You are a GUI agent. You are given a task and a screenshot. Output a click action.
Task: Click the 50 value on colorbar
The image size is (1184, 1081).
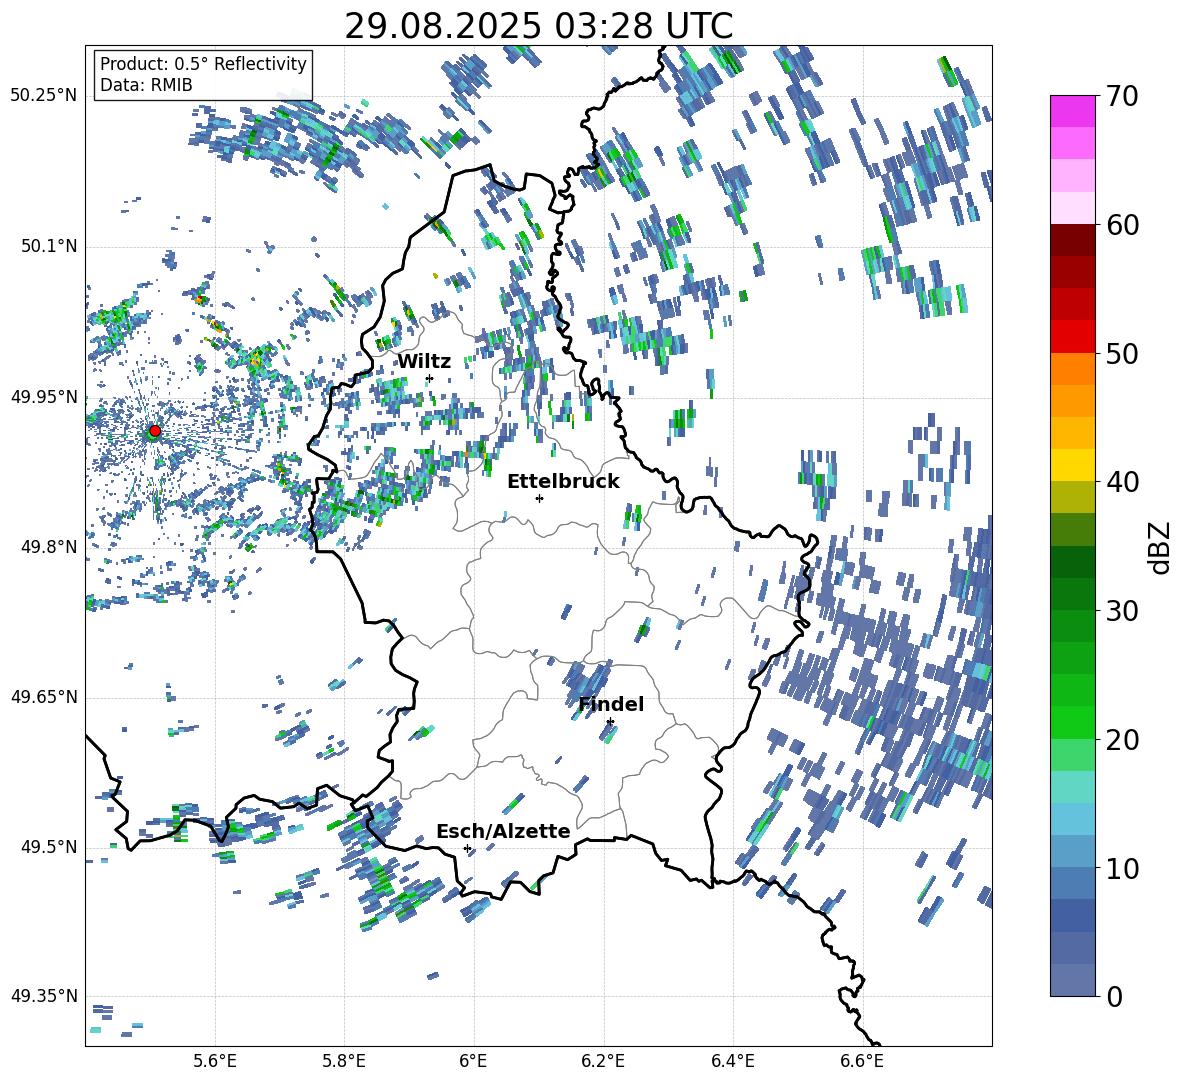click(x=1122, y=353)
